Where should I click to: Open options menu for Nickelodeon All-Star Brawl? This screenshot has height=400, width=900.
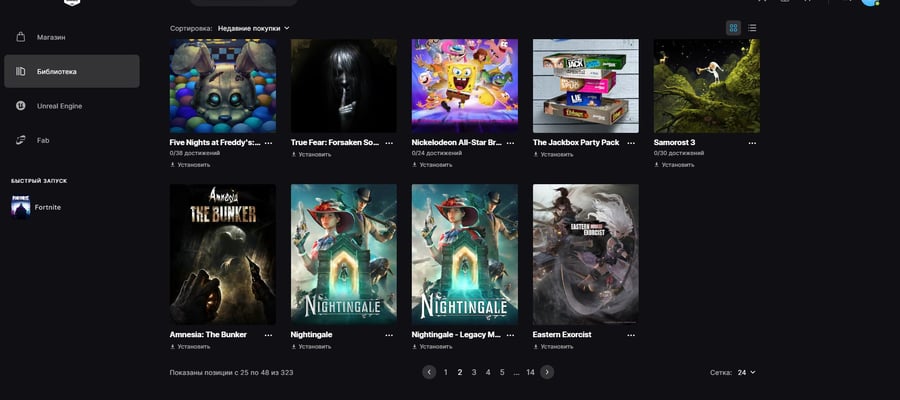[510, 143]
